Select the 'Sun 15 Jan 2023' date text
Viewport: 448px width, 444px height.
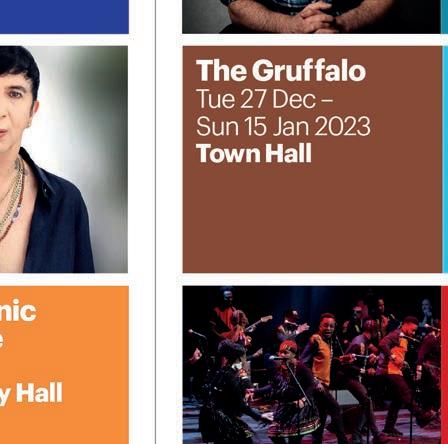click(x=283, y=126)
